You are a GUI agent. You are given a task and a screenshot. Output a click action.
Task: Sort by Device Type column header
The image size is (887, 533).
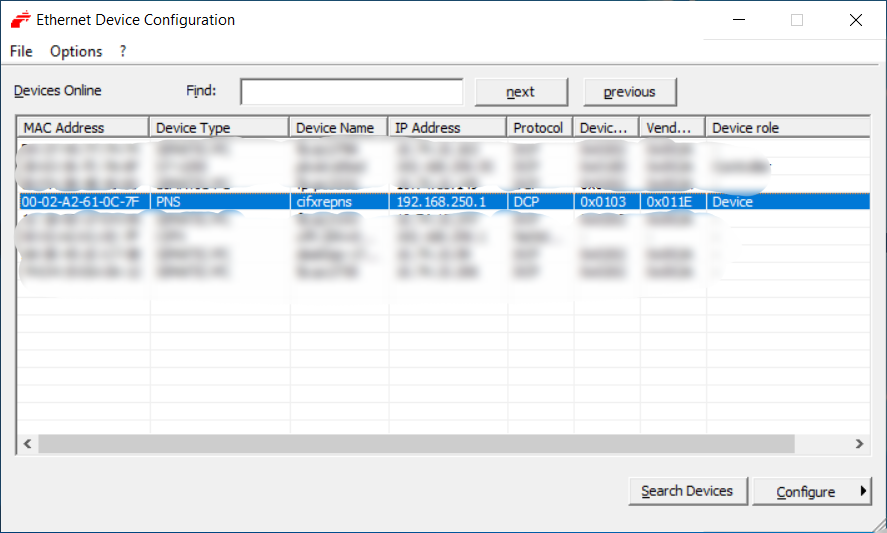pyautogui.click(x=218, y=128)
